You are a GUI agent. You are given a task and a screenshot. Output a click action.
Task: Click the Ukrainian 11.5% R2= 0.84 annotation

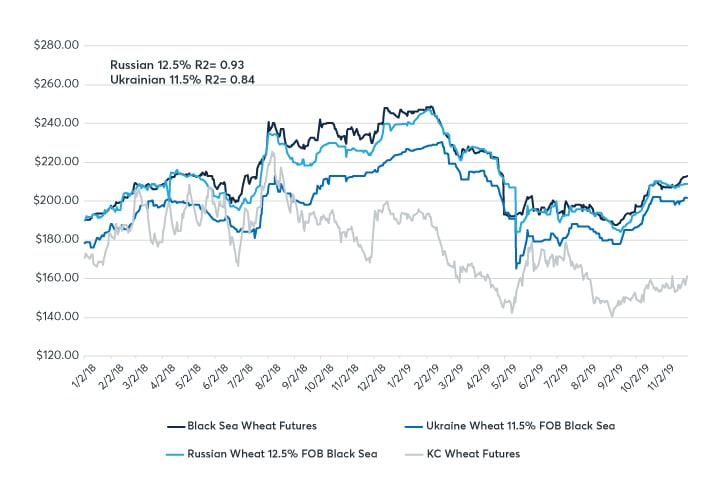pyautogui.click(x=183, y=80)
